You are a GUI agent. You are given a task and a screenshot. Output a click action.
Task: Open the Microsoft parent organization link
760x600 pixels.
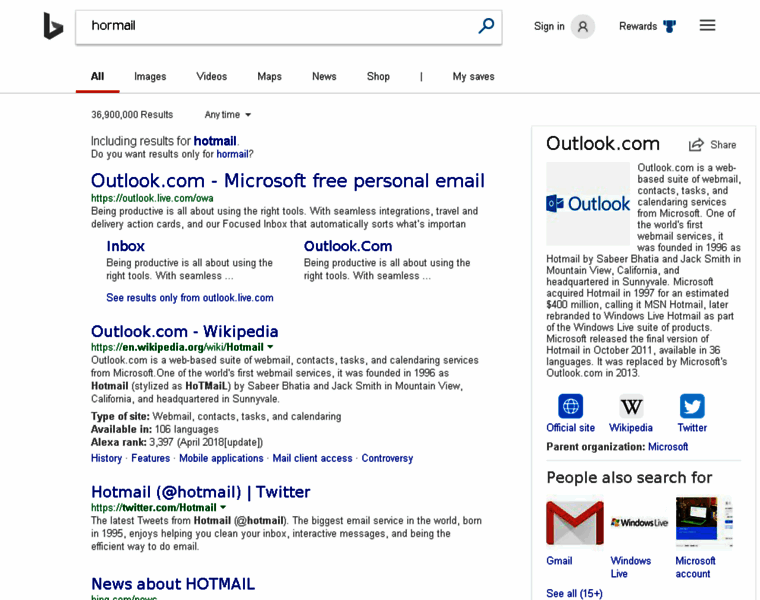(668, 446)
